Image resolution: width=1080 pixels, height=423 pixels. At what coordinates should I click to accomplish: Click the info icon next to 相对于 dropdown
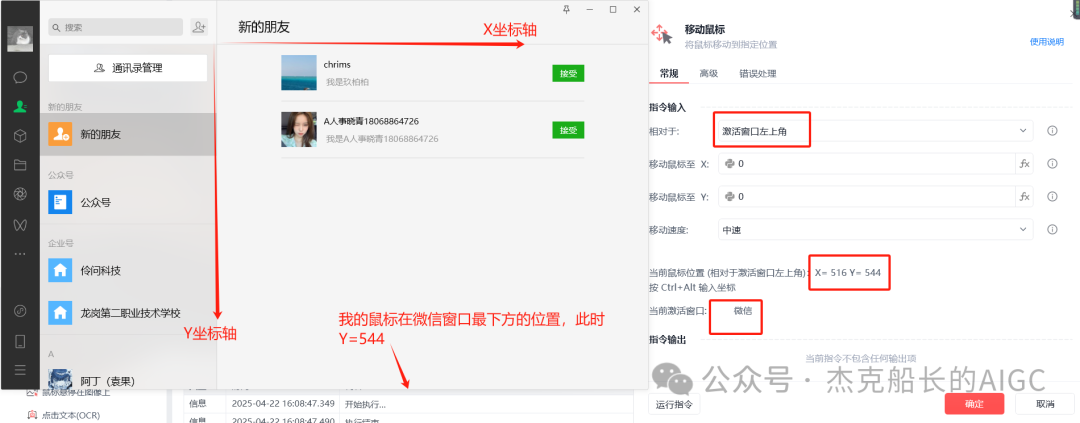1052,131
